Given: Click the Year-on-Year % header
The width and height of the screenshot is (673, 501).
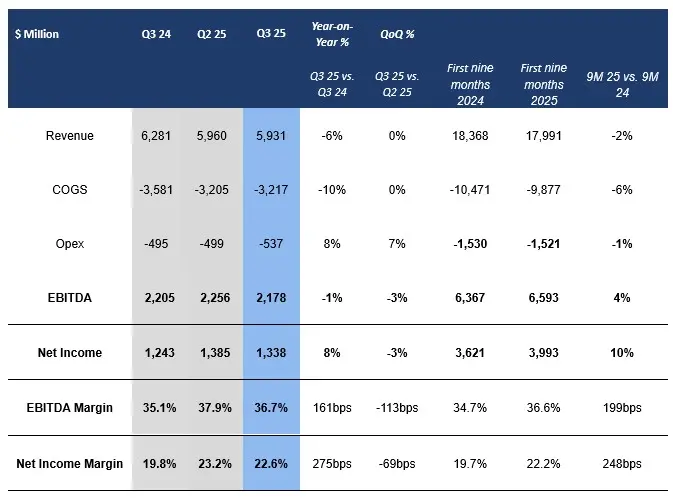Looking at the screenshot, I should 332,34.
